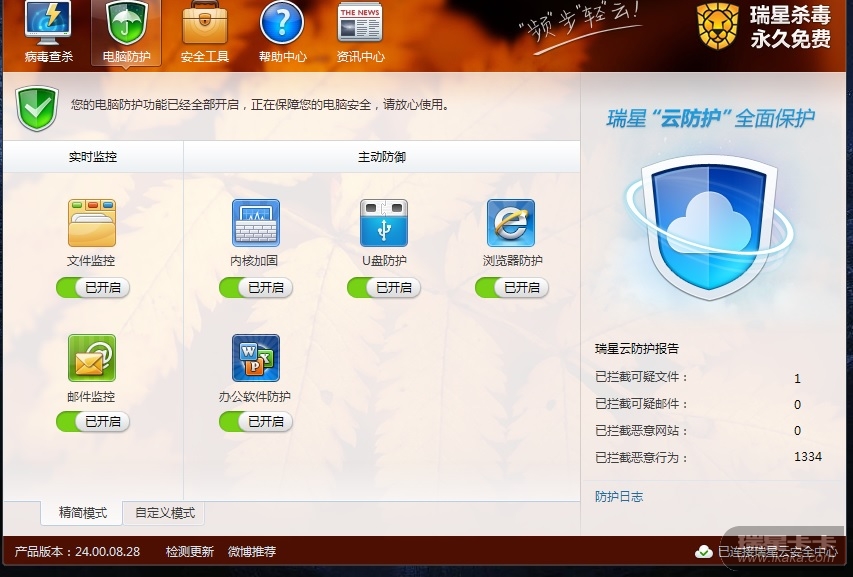Screen dimensions: 853x577
Task: Toggle the 办公软件防护 switch off
Action: point(256,421)
